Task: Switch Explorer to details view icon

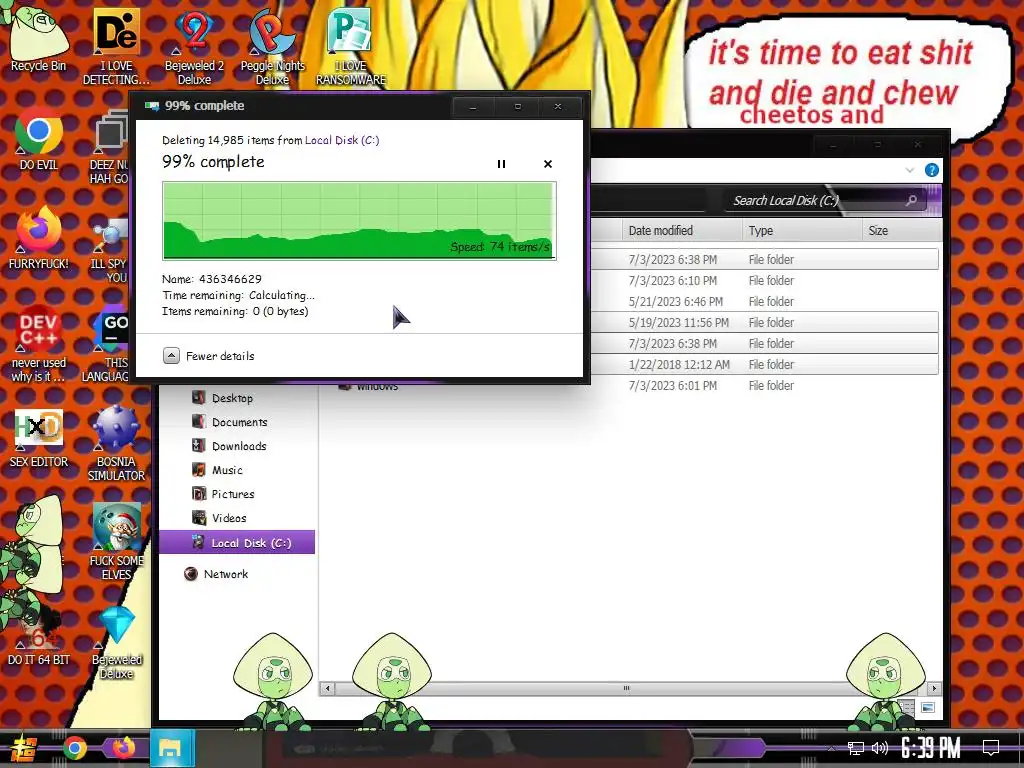Action: coord(906,707)
